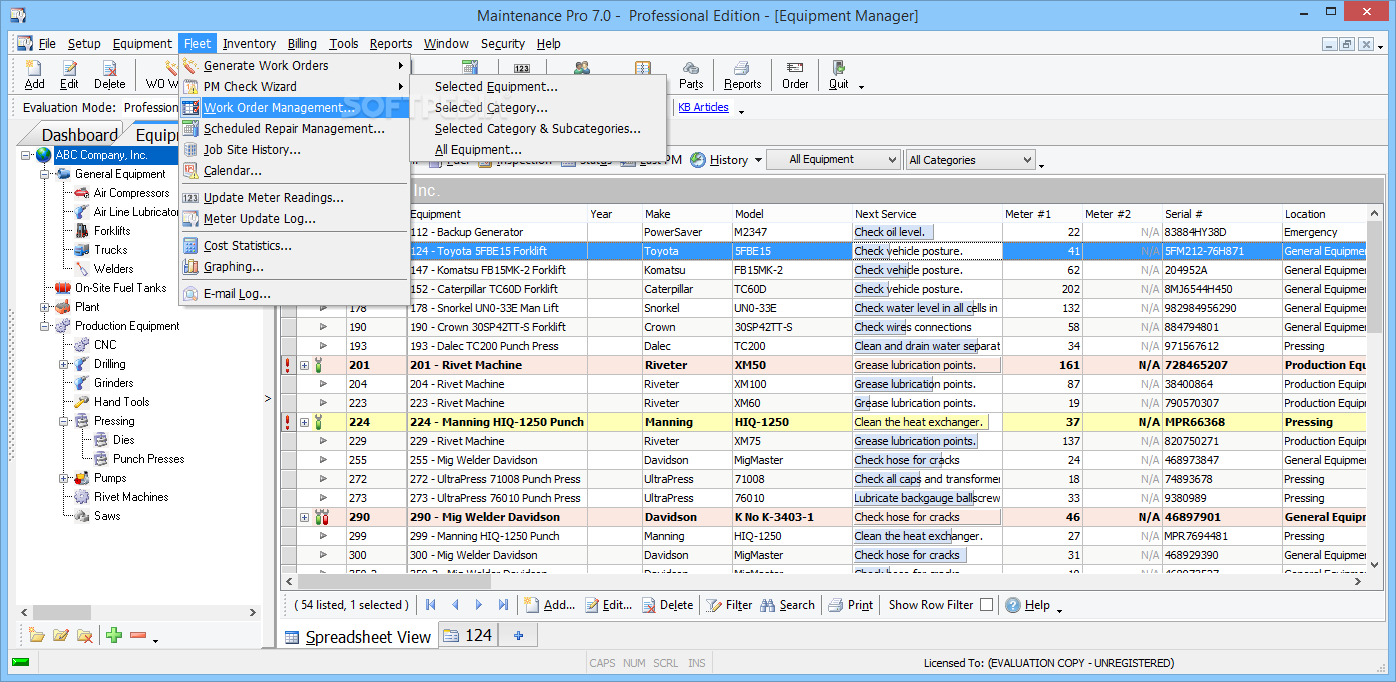Click the red minus collapse-all icon
1396x682 pixels.
click(138, 635)
